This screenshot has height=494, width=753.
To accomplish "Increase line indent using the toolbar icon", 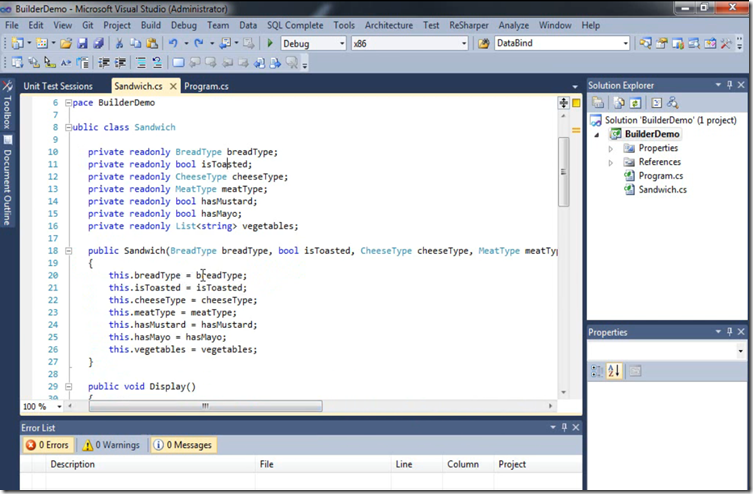I will tap(120, 62).
